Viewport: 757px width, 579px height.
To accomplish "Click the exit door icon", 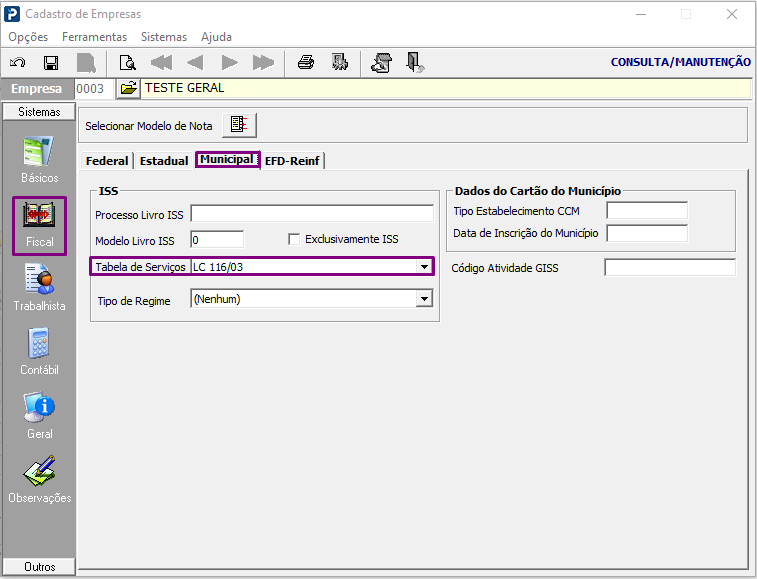I will pos(415,62).
